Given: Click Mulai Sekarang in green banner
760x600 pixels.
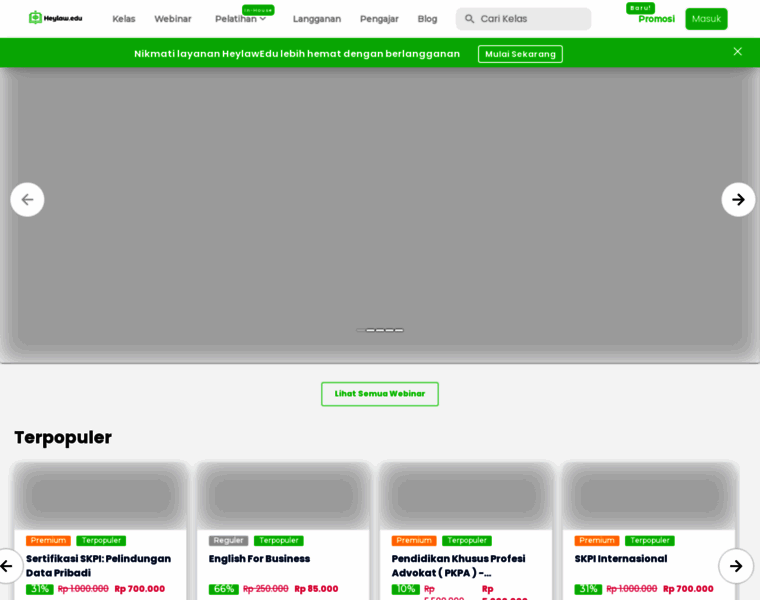Looking at the screenshot, I should coord(520,54).
